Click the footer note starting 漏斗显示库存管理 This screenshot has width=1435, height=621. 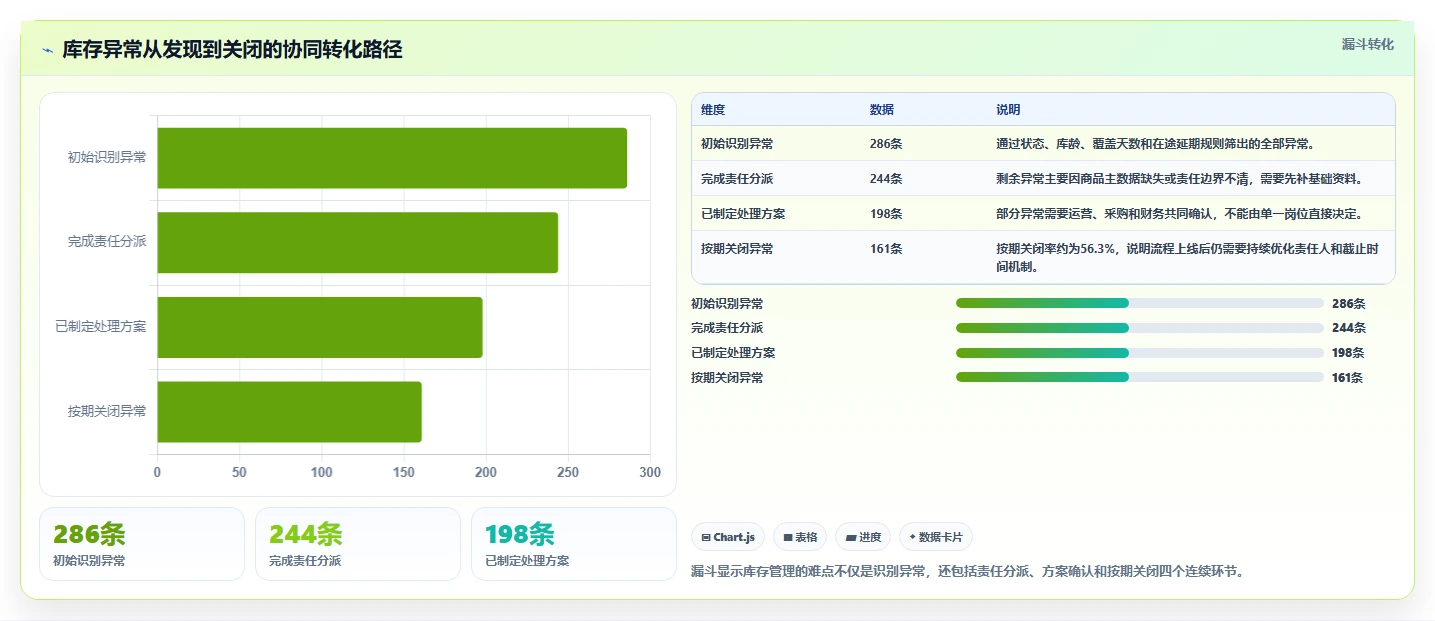[968, 572]
